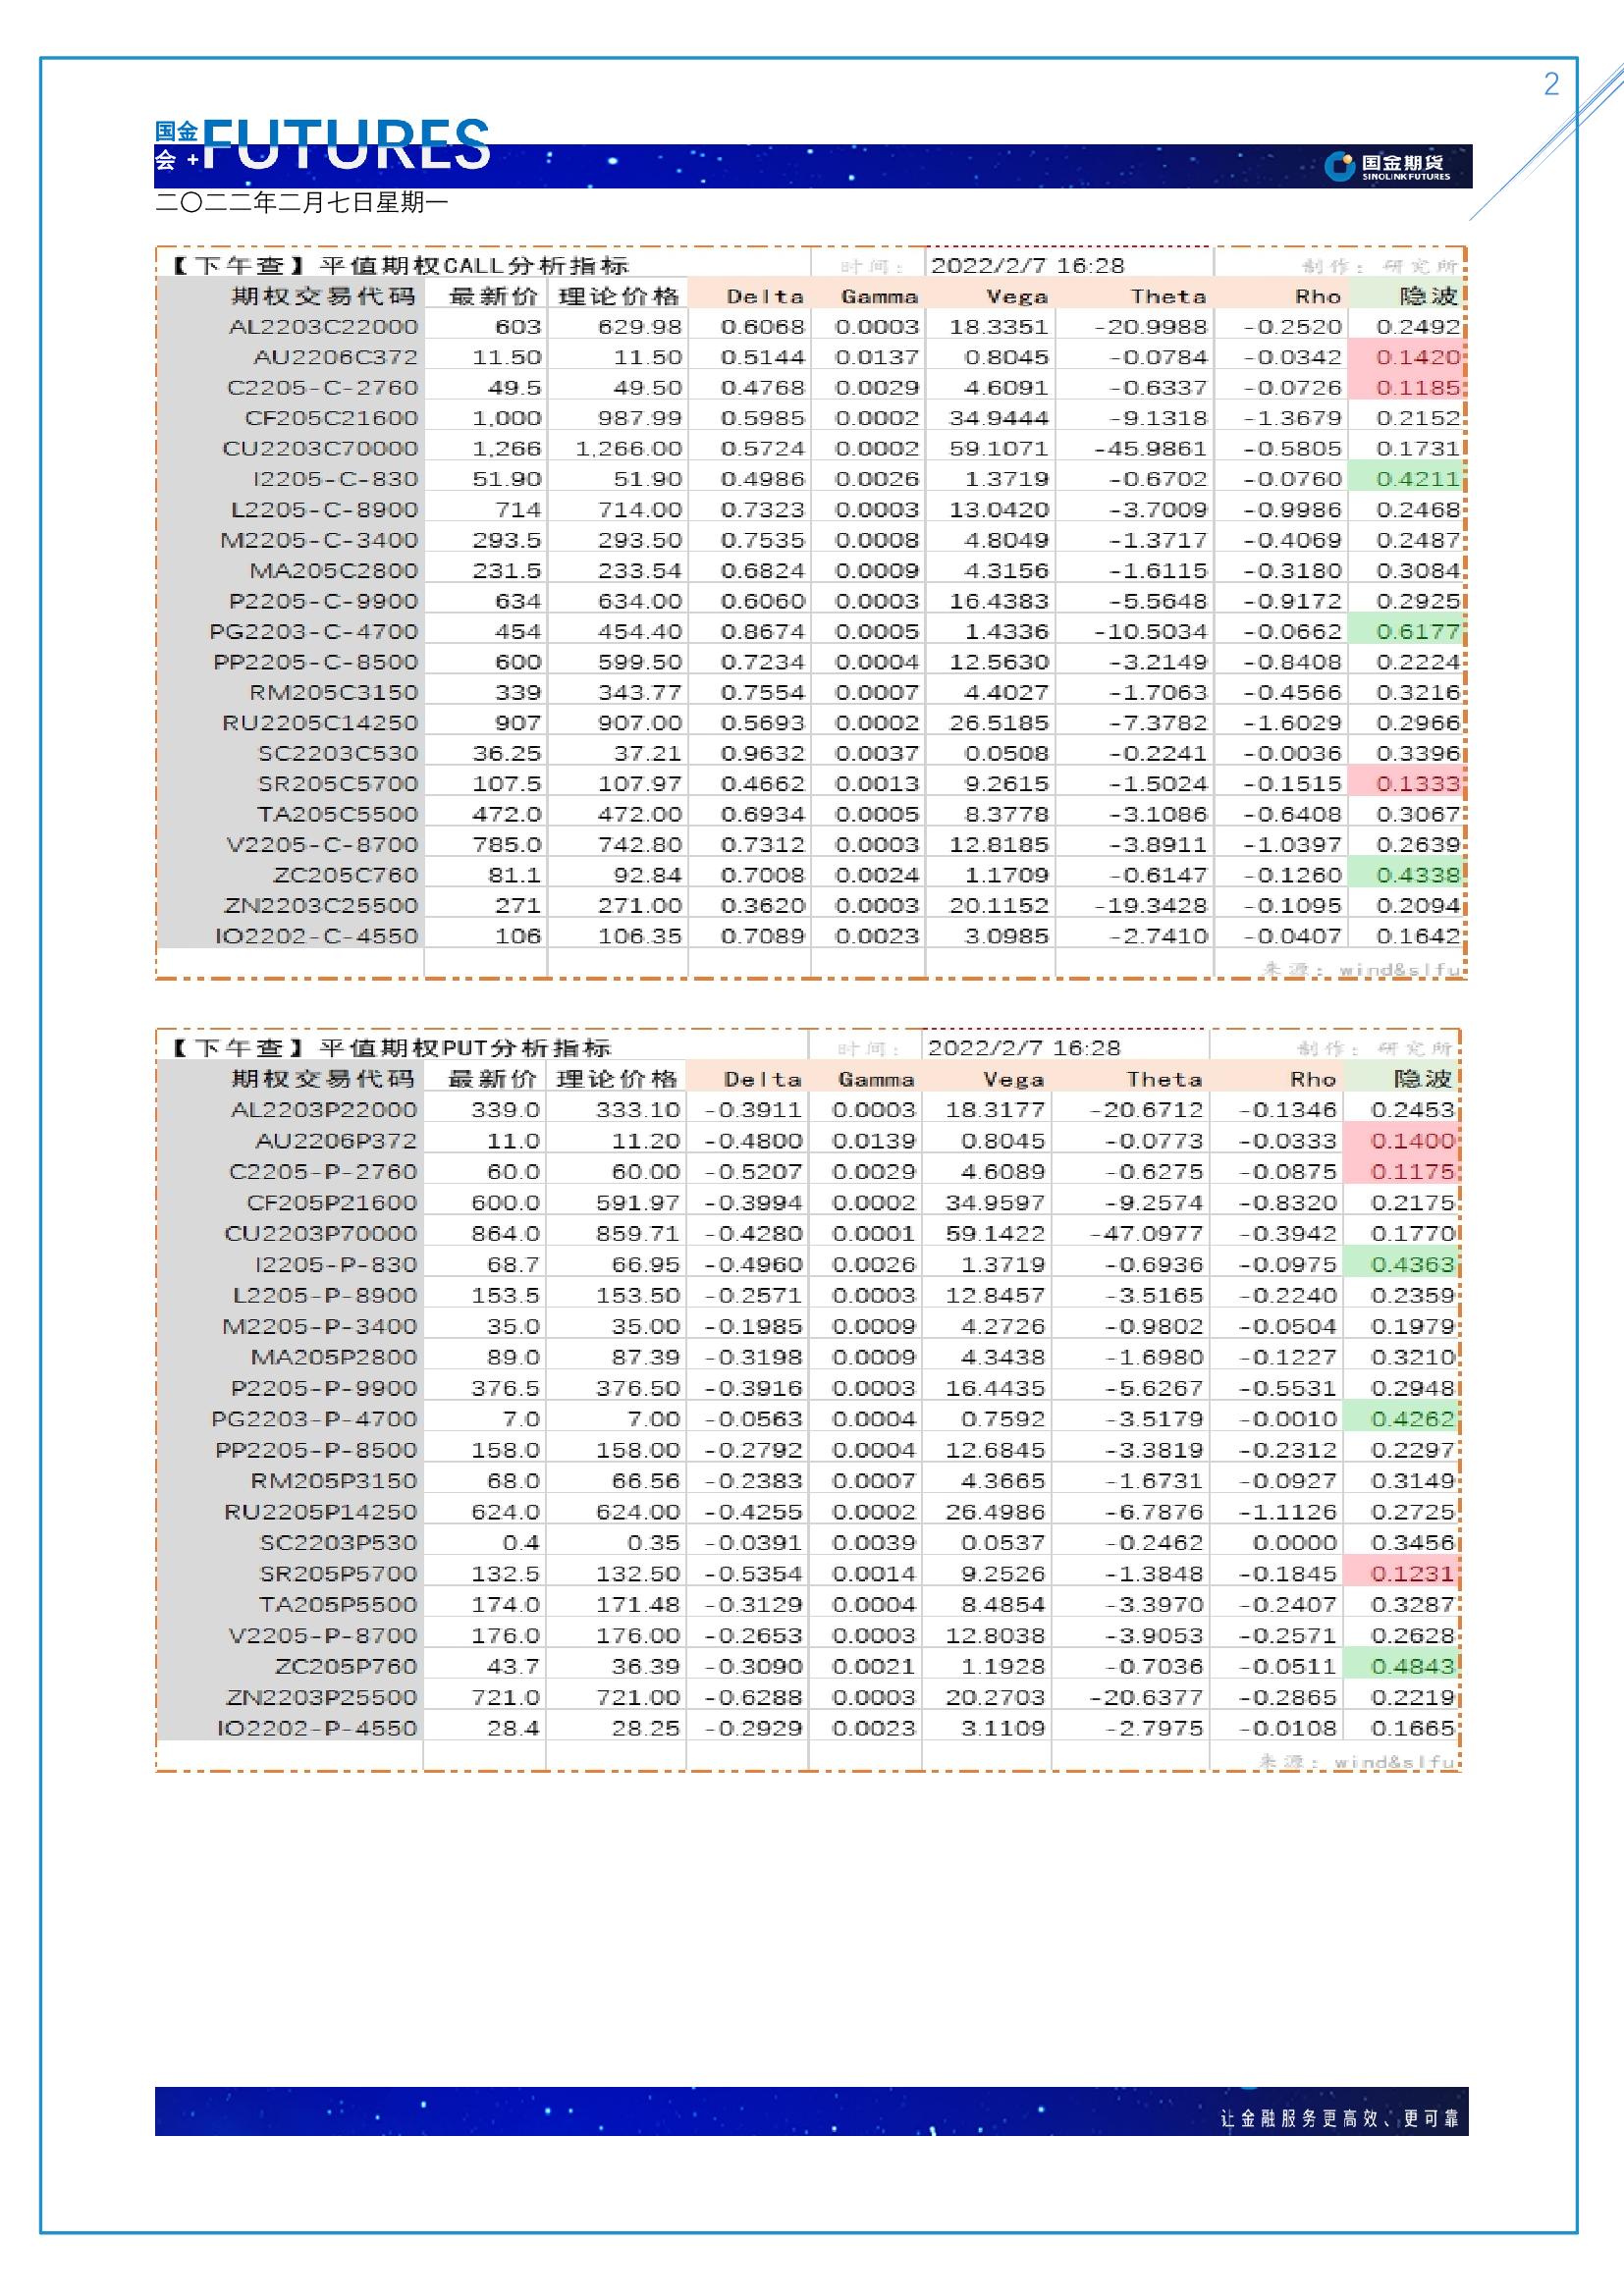Click the Sinolink Futures logo in header
Image resolution: width=1624 pixels, height=2296 pixels.
click(1387, 166)
